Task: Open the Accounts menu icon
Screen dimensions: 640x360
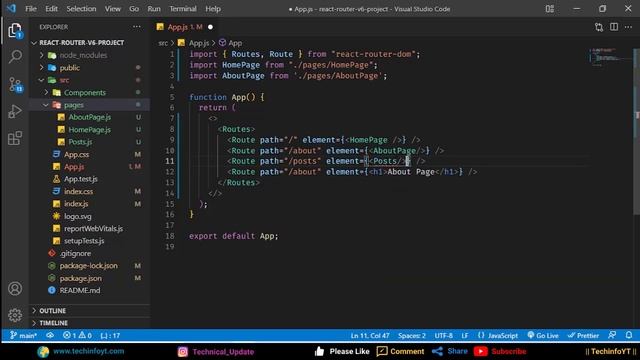Action: click(x=15, y=289)
